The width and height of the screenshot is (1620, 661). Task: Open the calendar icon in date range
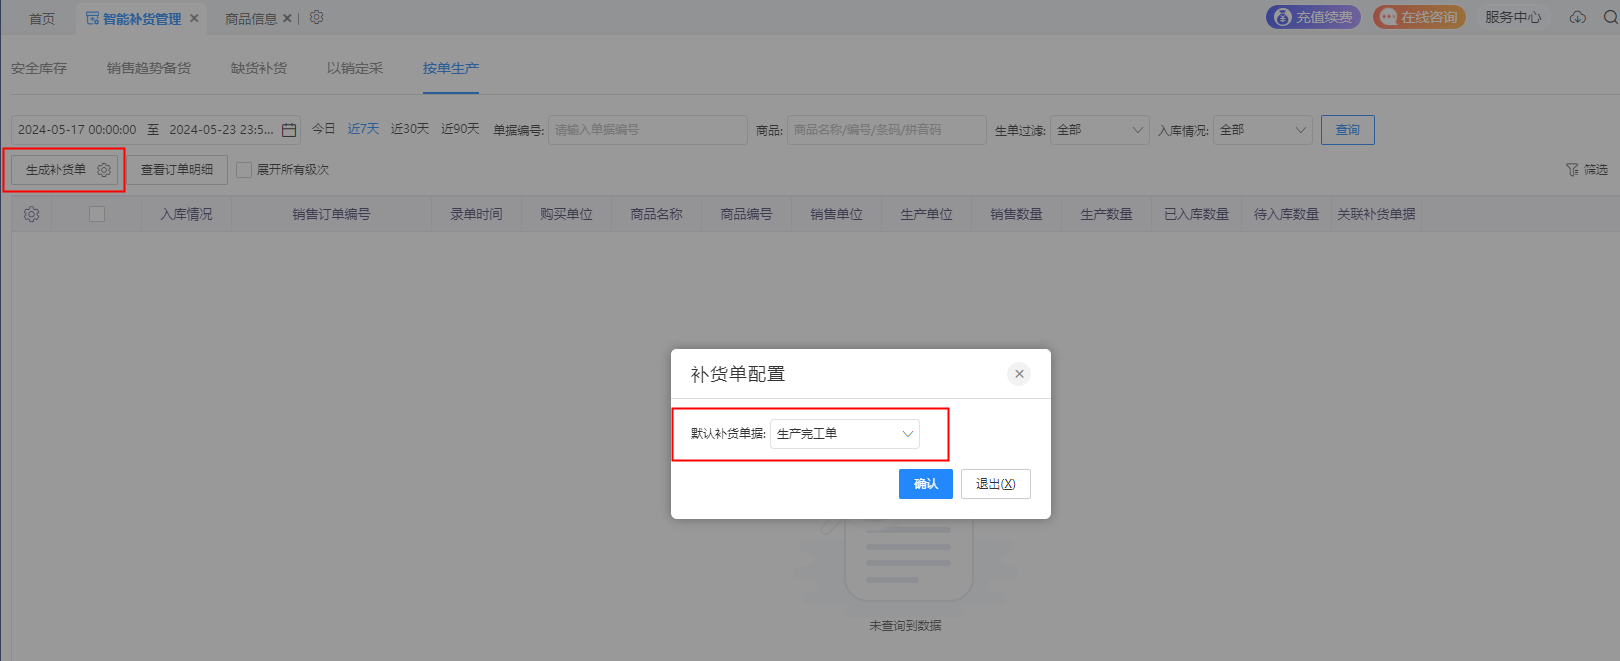pos(289,130)
